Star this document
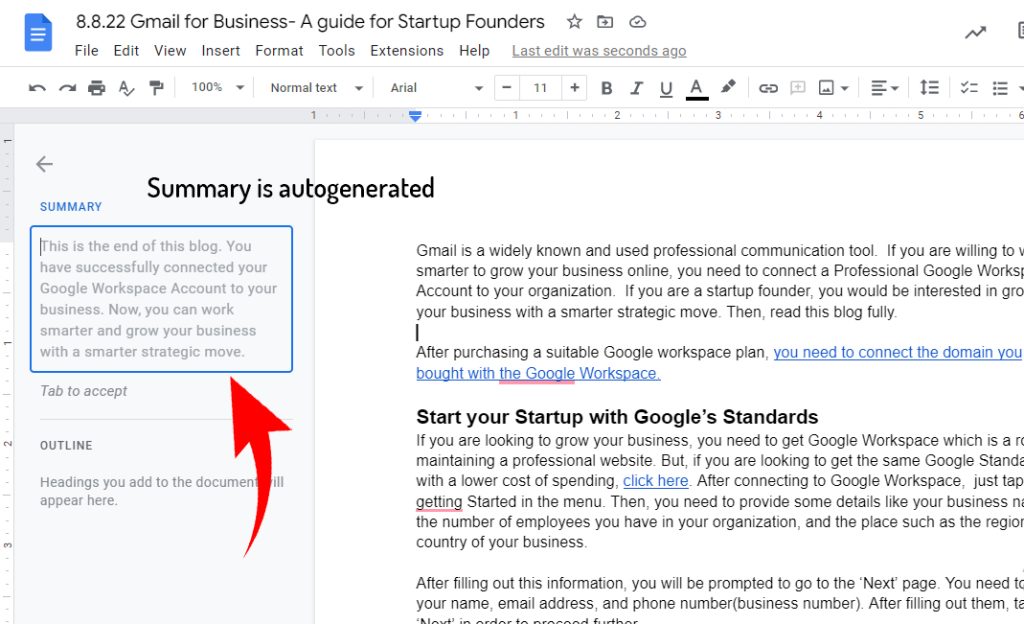The width and height of the screenshot is (1024, 624). [574, 22]
